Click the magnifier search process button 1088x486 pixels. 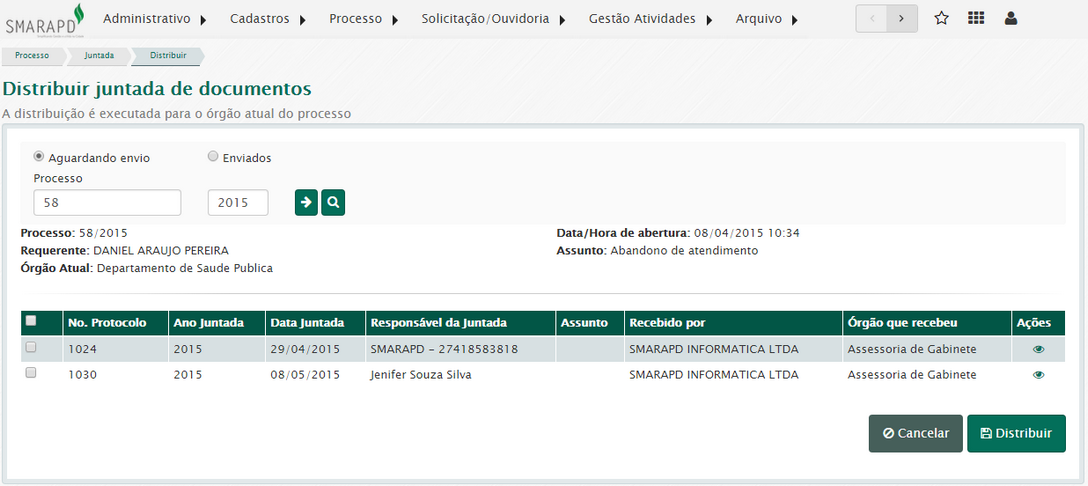[x=333, y=203]
